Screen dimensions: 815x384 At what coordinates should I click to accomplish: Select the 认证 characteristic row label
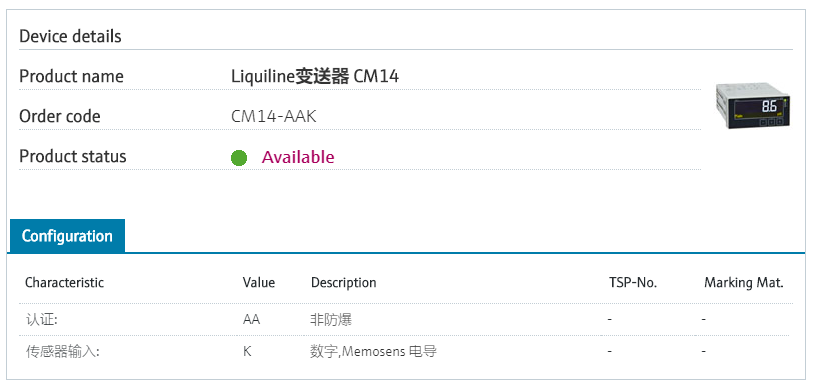click(x=42, y=319)
